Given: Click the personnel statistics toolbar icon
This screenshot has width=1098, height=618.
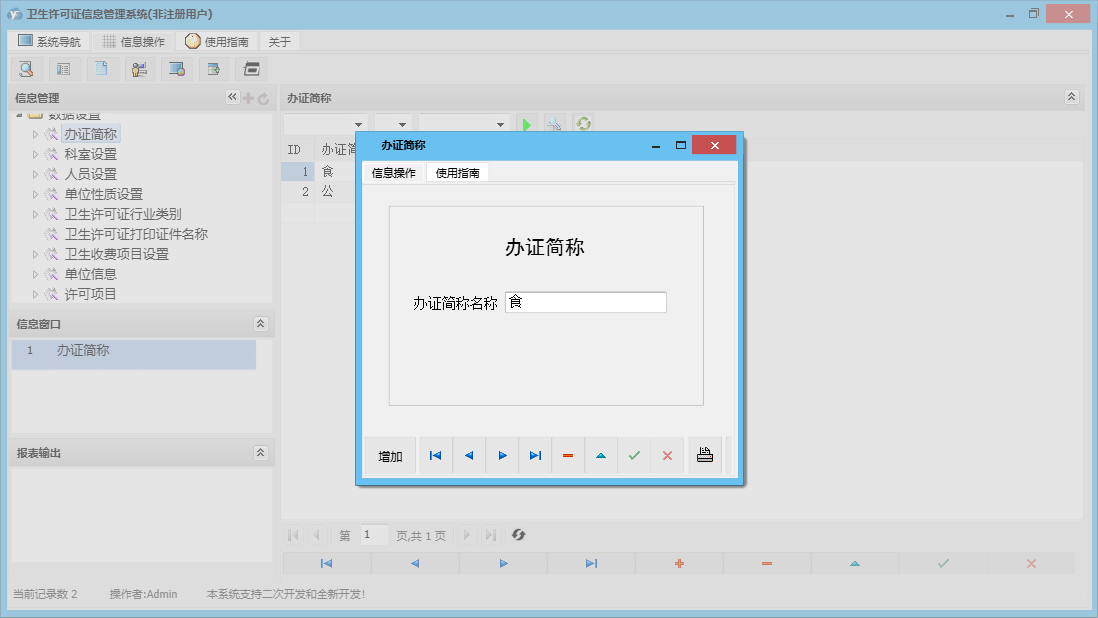Looking at the screenshot, I should [x=139, y=68].
